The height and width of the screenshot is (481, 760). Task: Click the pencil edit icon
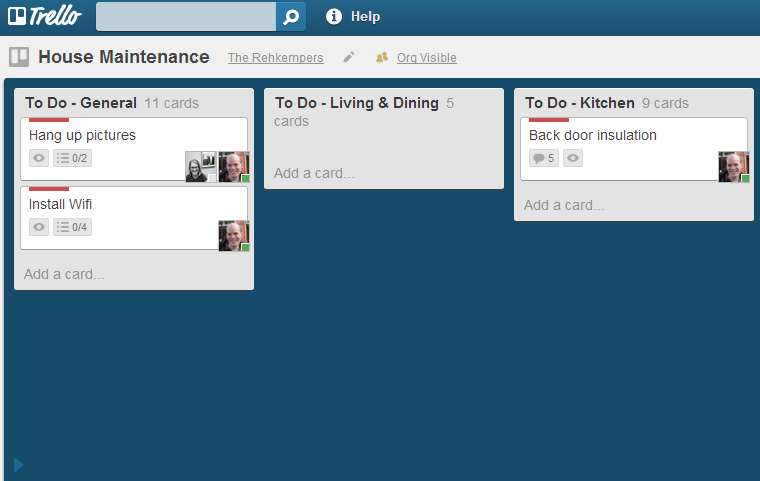[349, 57]
